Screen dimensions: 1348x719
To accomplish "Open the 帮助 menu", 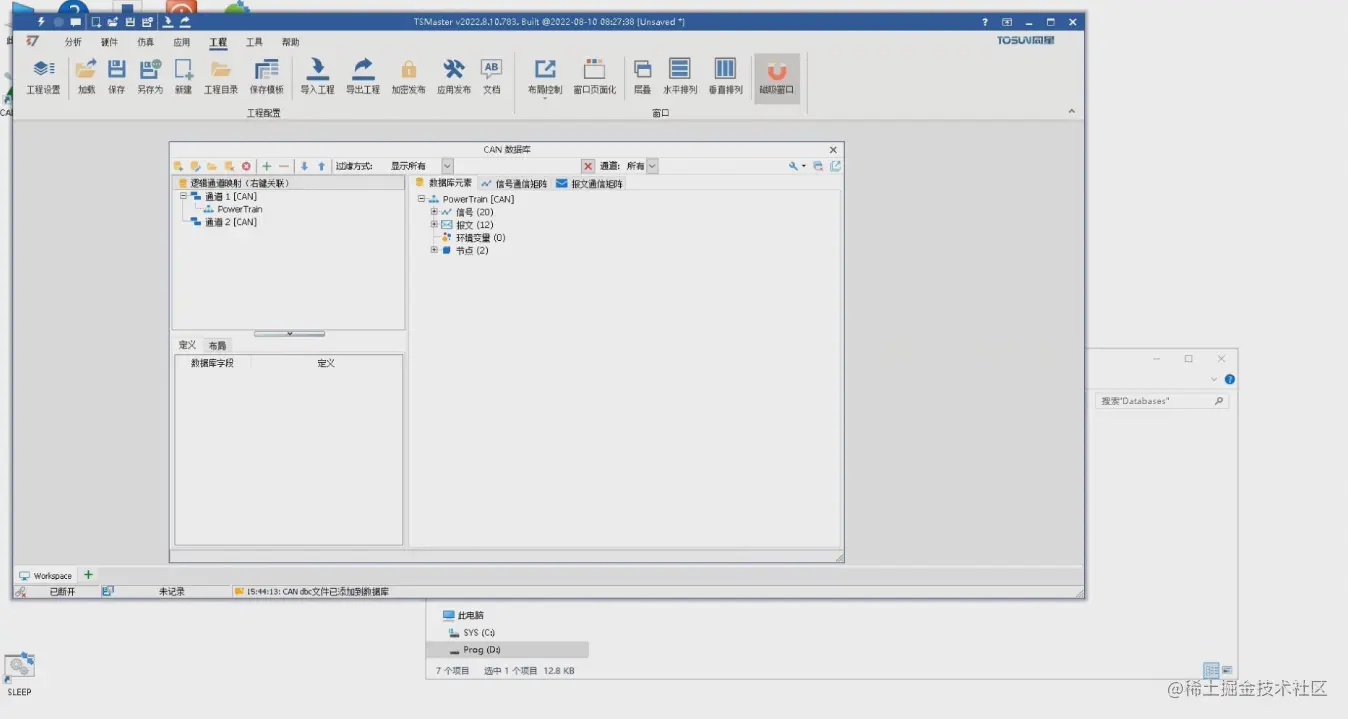I will click(290, 42).
